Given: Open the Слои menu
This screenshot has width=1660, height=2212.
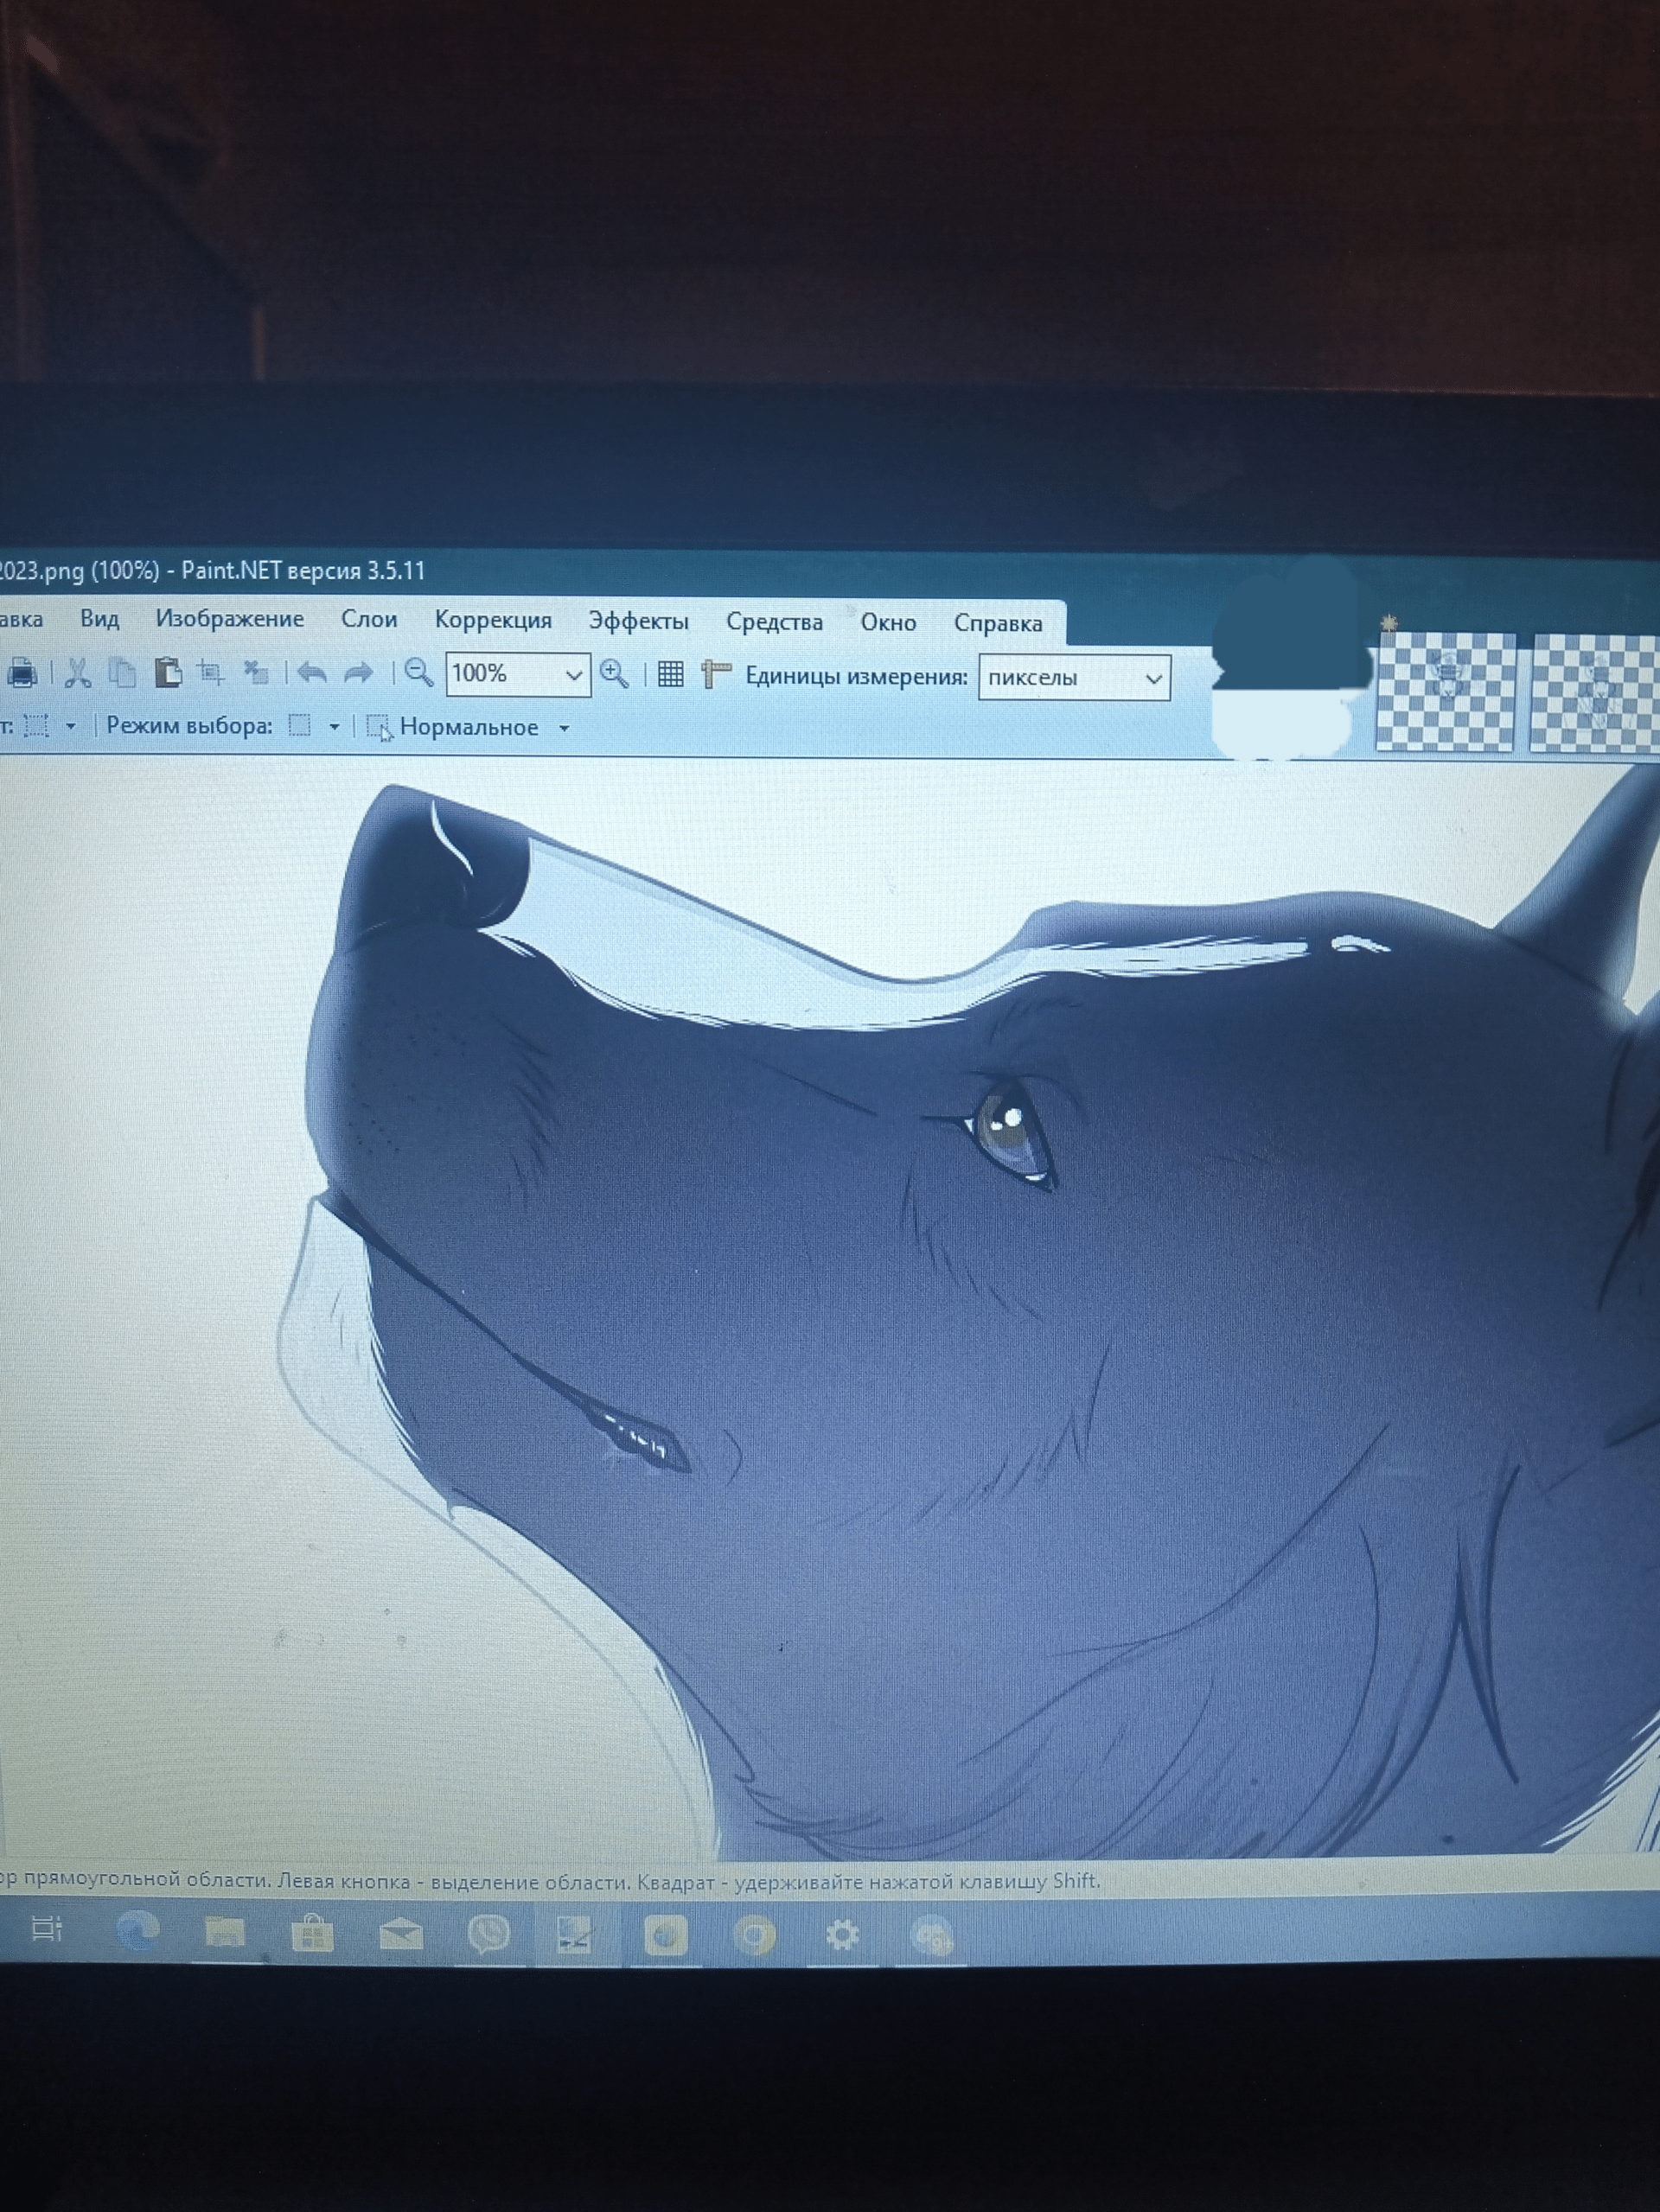Looking at the screenshot, I should click(369, 619).
